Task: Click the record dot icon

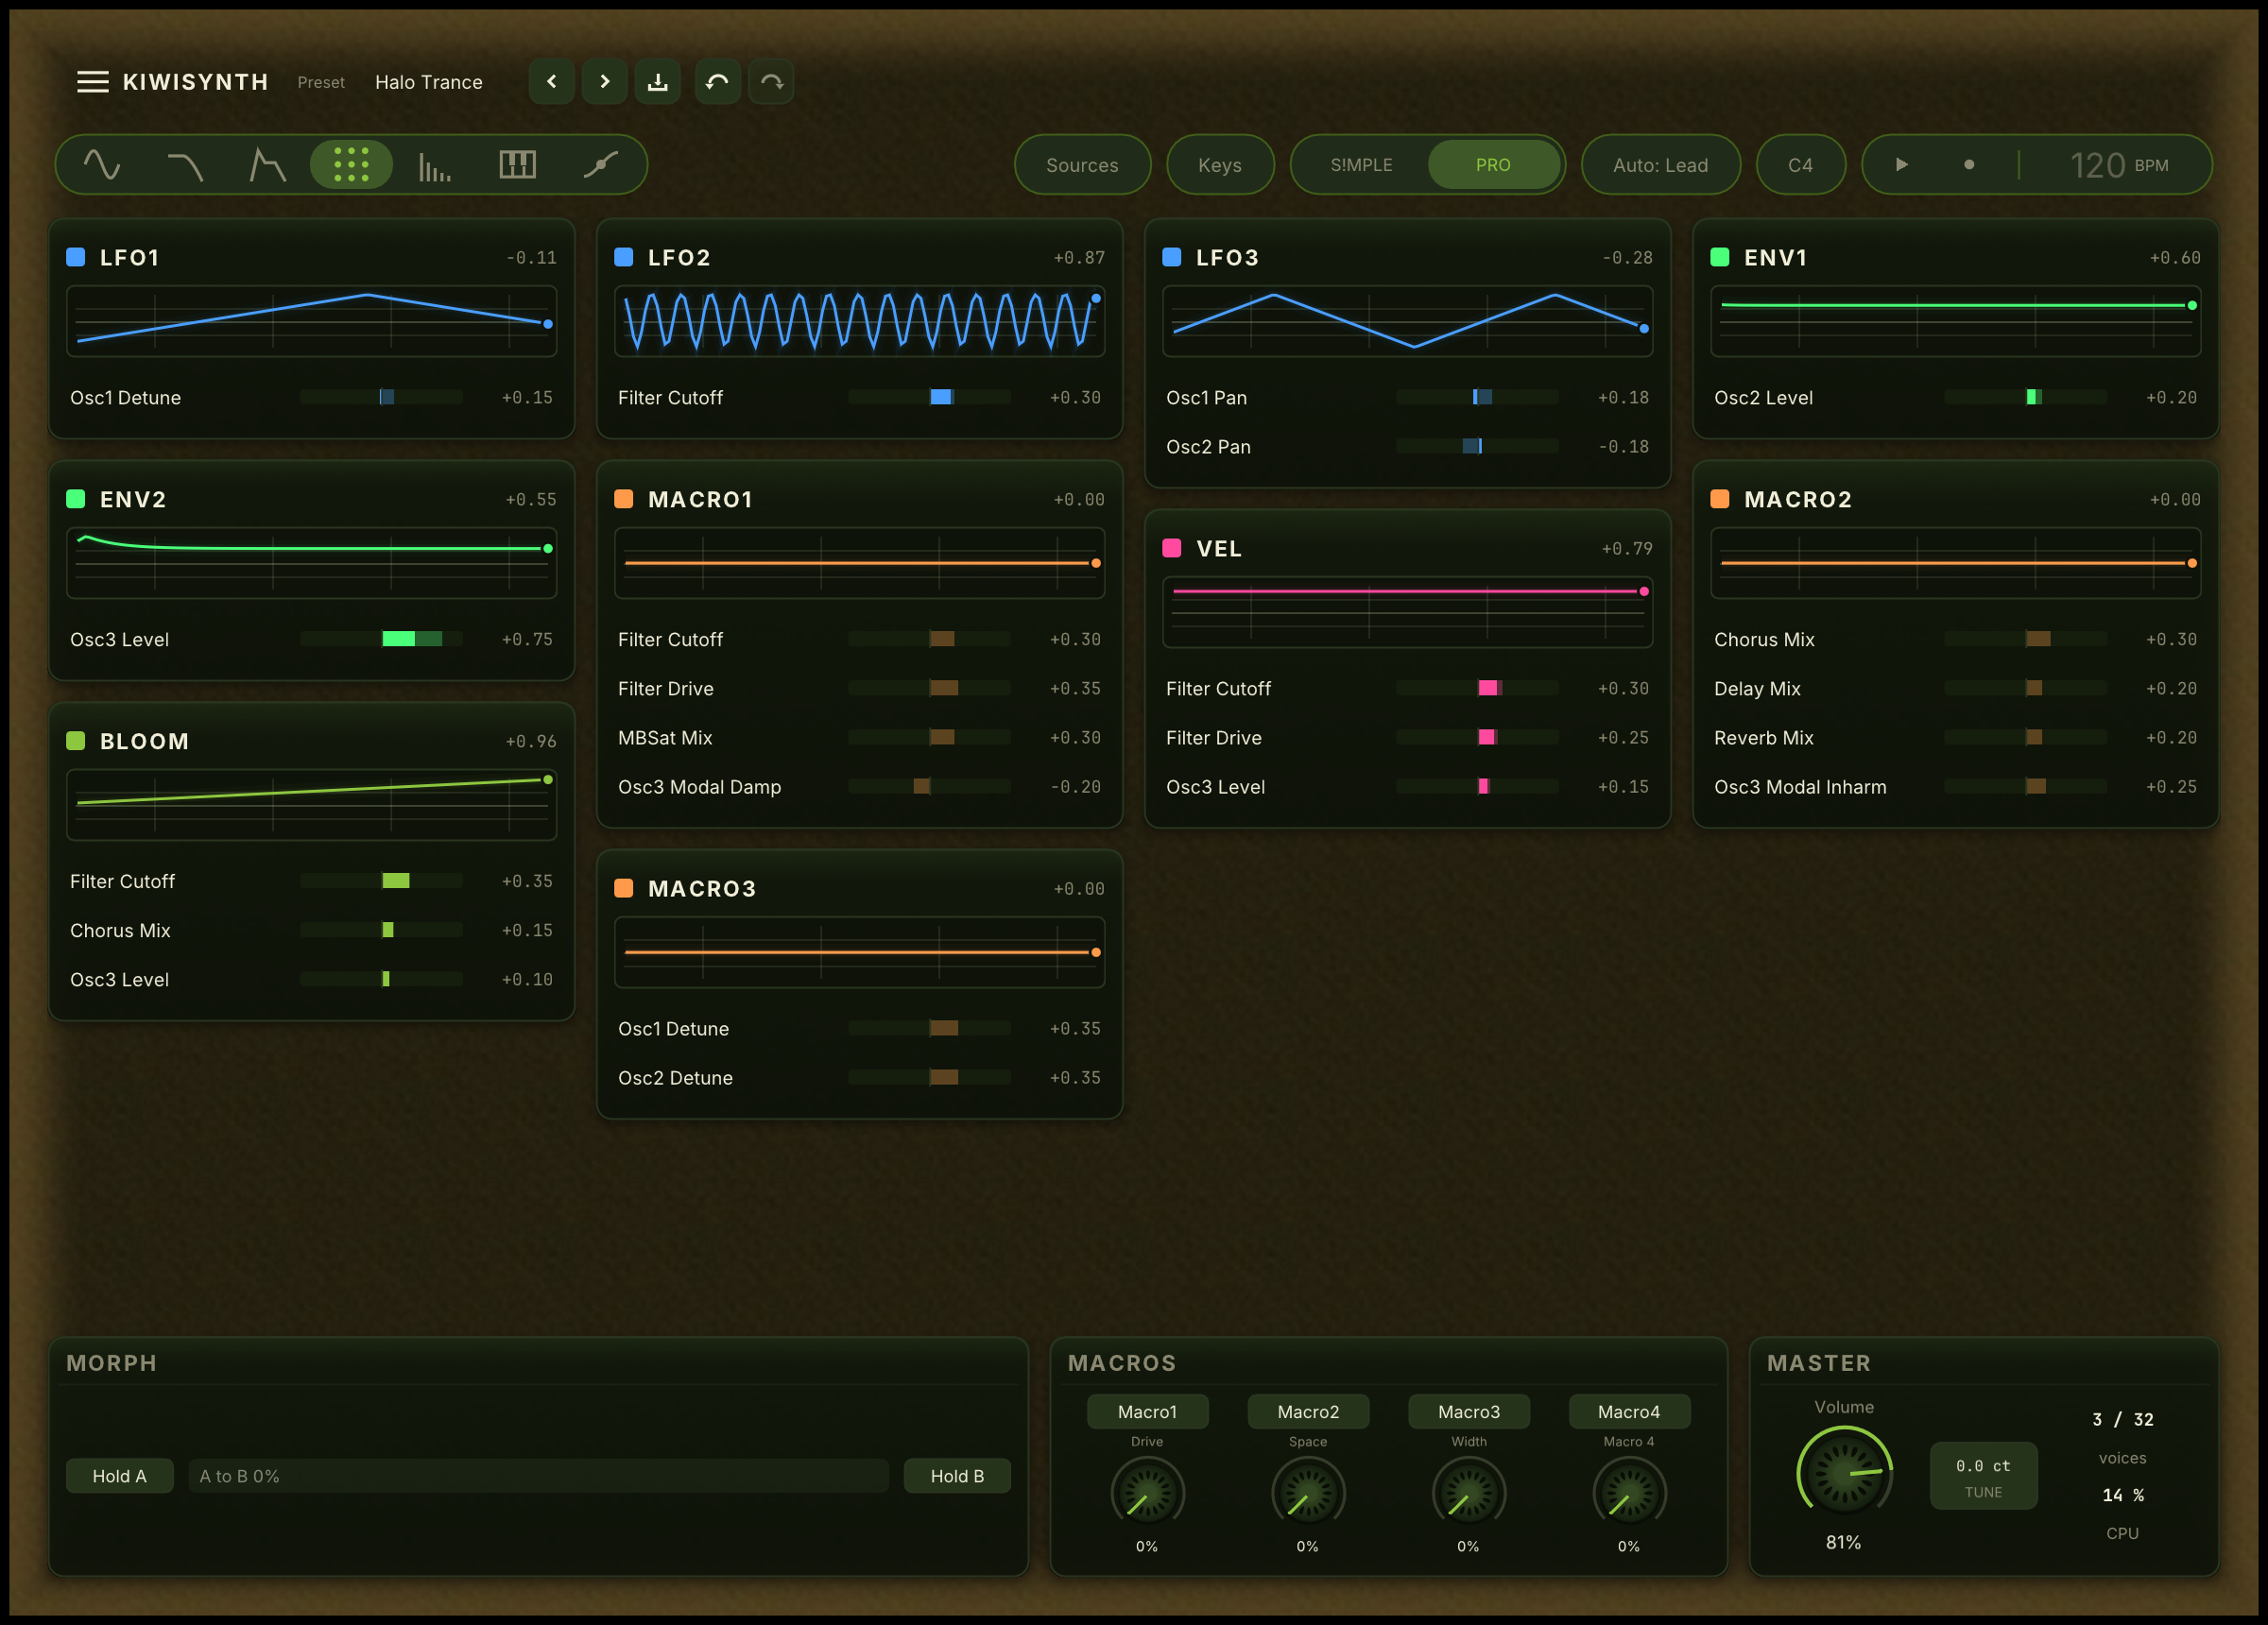Action: tap(1969, 165)
